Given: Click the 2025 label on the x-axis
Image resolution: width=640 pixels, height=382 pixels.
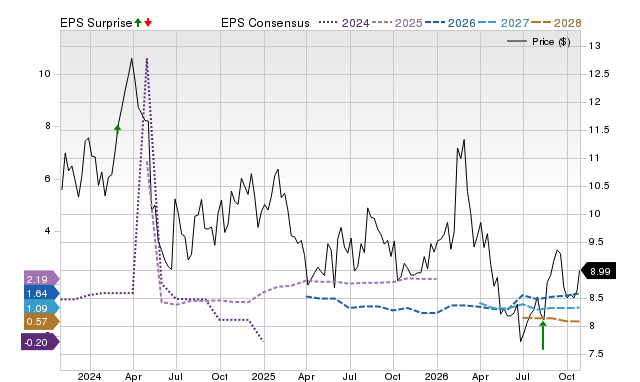Looking at the screenshot, I should coord(263,376).
